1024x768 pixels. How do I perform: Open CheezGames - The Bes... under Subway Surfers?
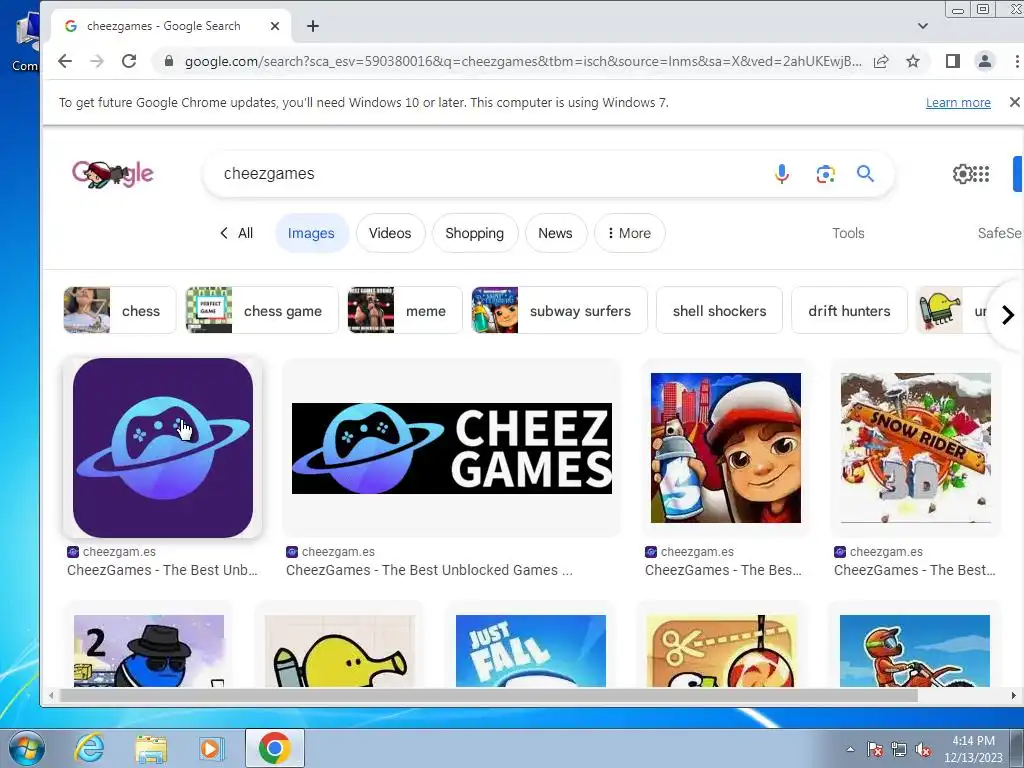tap(723, 570)
